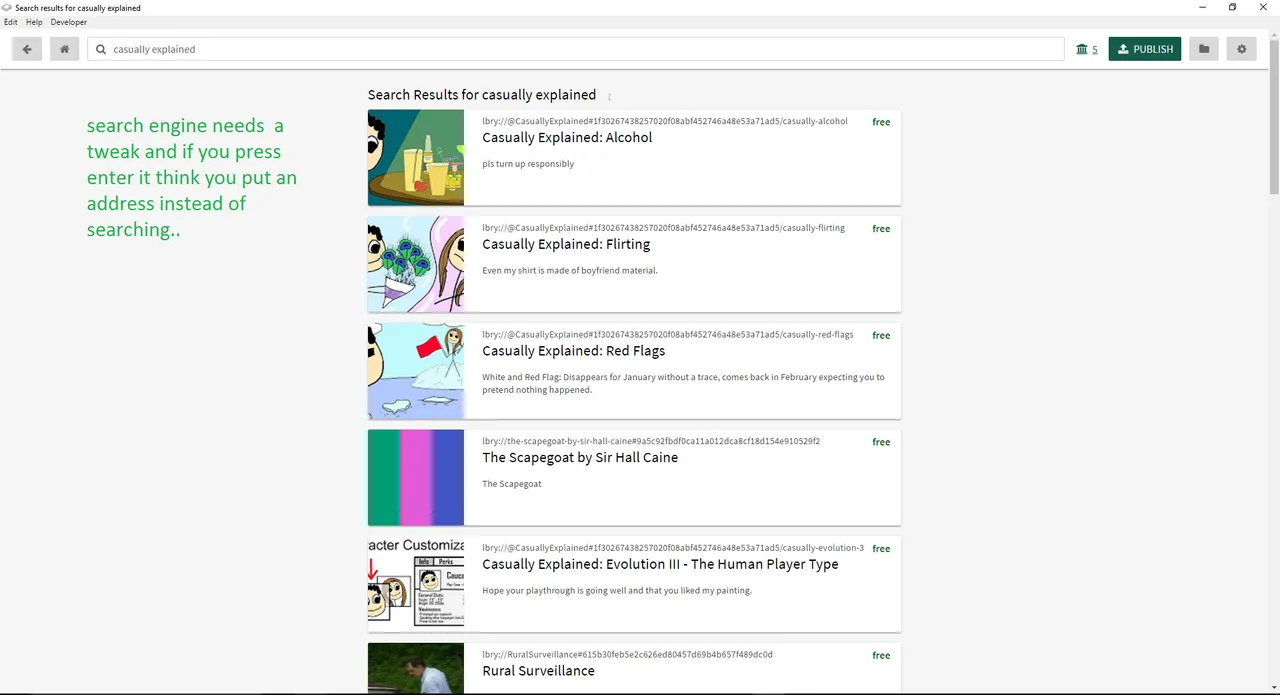Open settings gear icon
Screen dimensions: 1280x695
(x=1242, y=49)
